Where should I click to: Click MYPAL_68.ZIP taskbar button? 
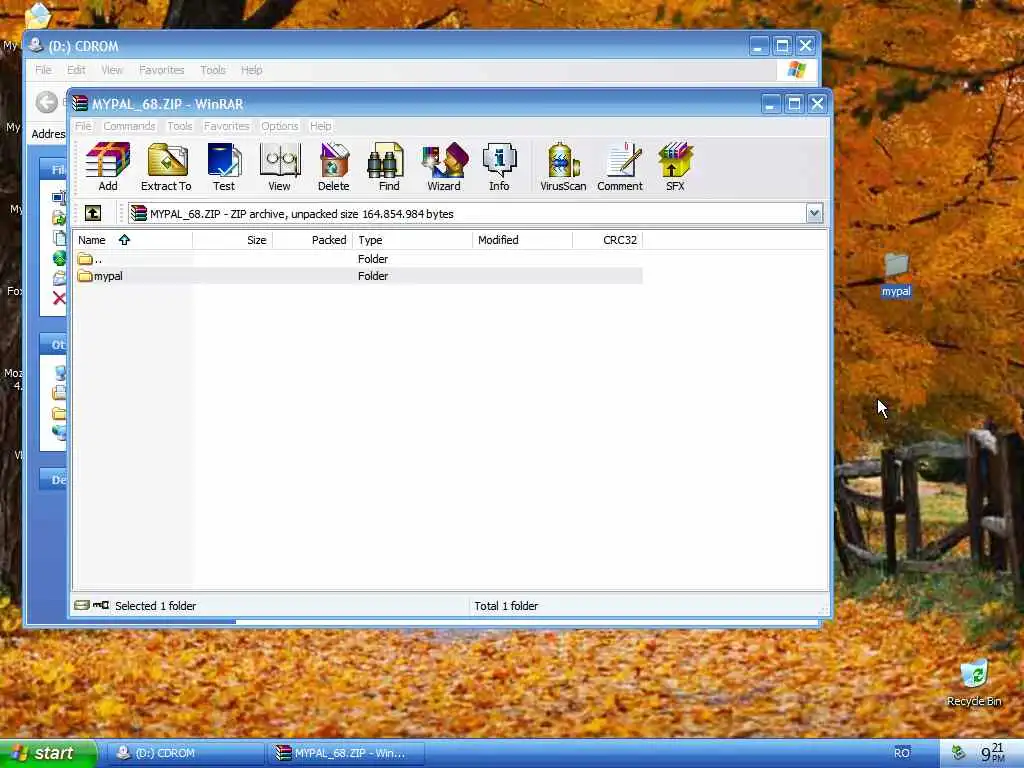(345, 753)
